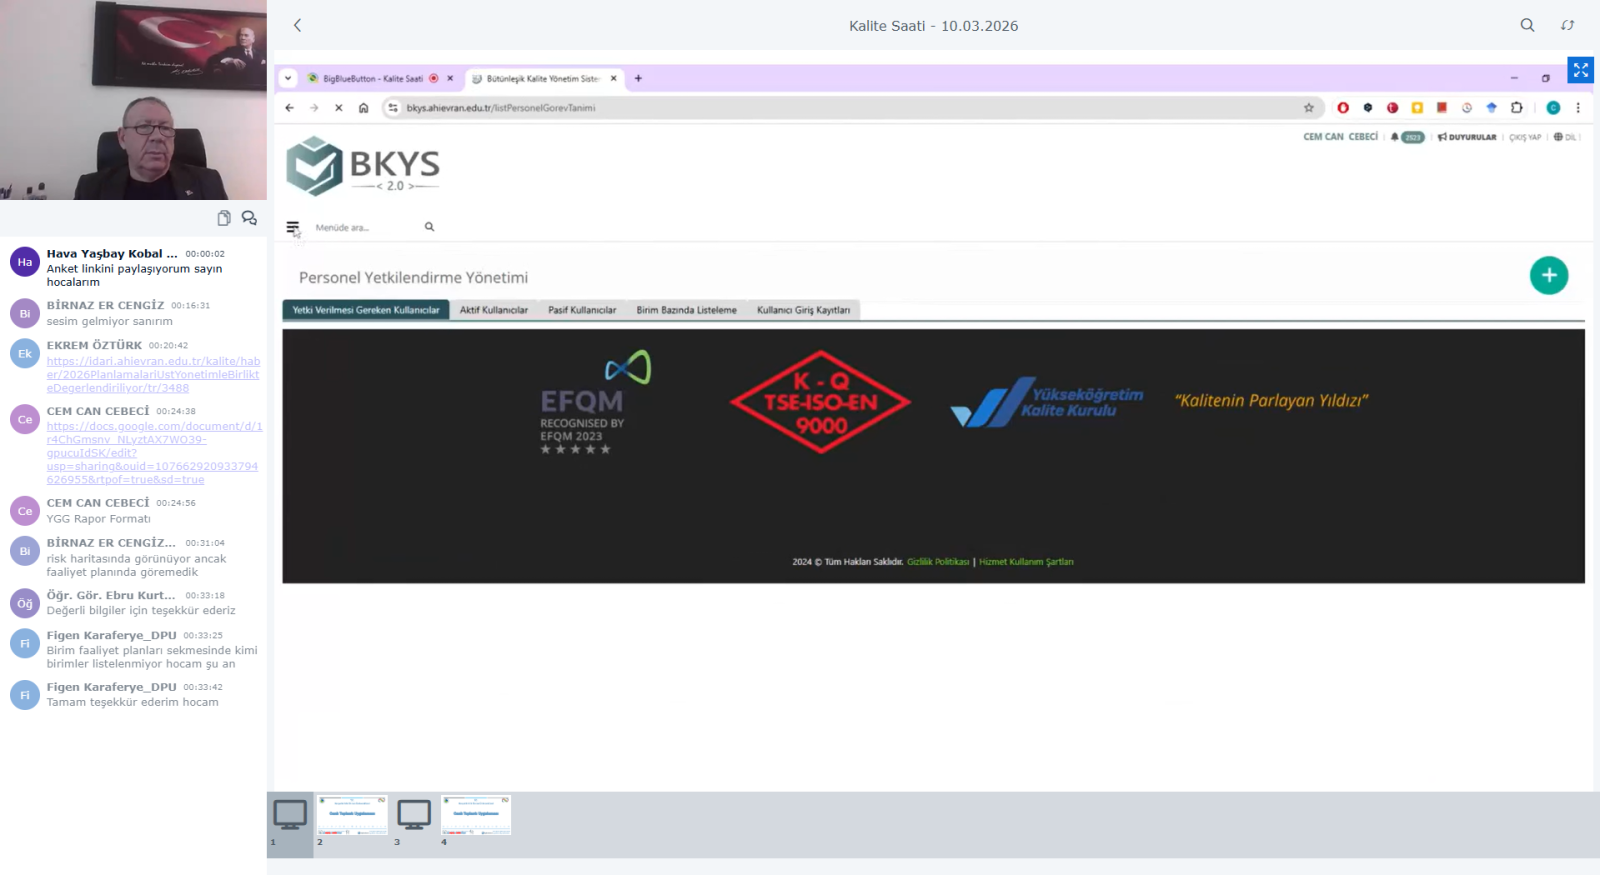This screenshot has height=875, width=1600.
Task: Open Cem Can Cebeci's Google Docs link
Action: pyautogui.click(x=153, y=453)
